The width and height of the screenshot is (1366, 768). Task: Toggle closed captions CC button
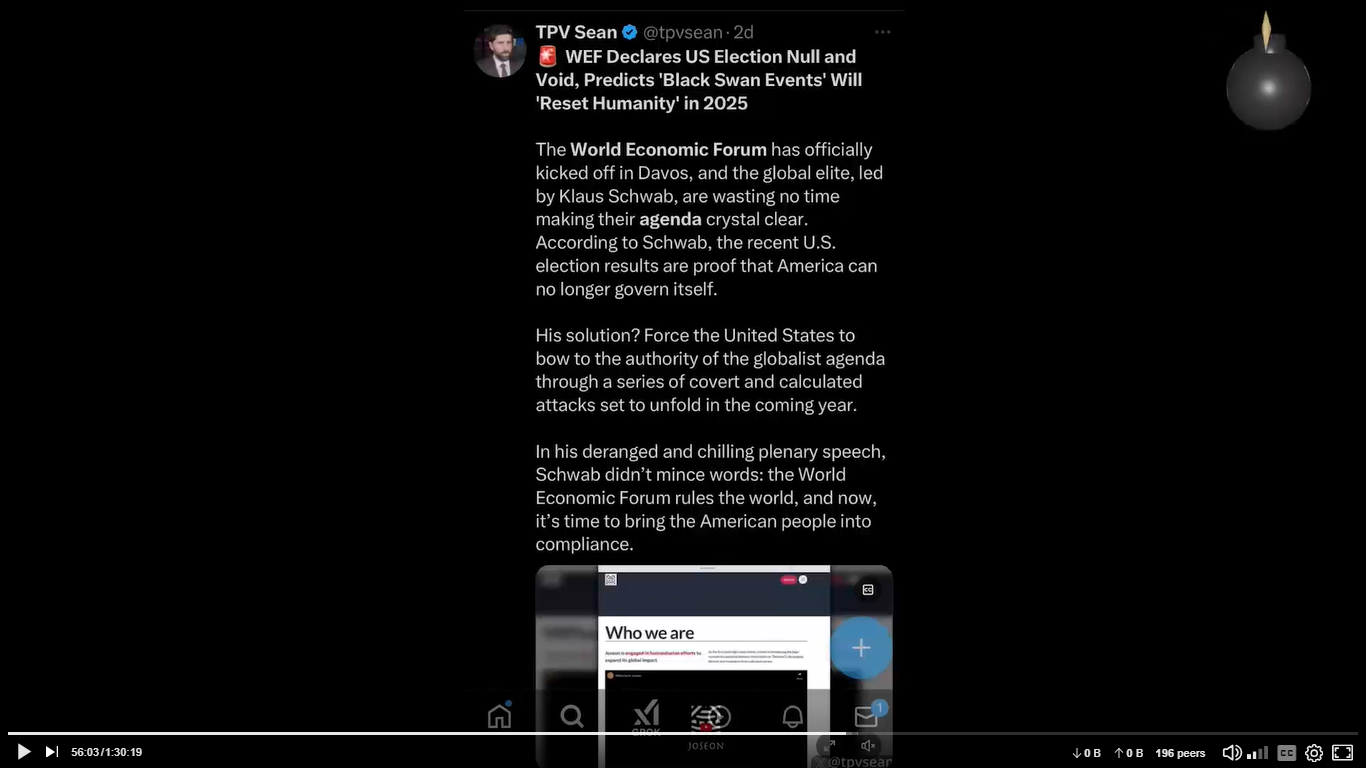[x=1287, y=753]
